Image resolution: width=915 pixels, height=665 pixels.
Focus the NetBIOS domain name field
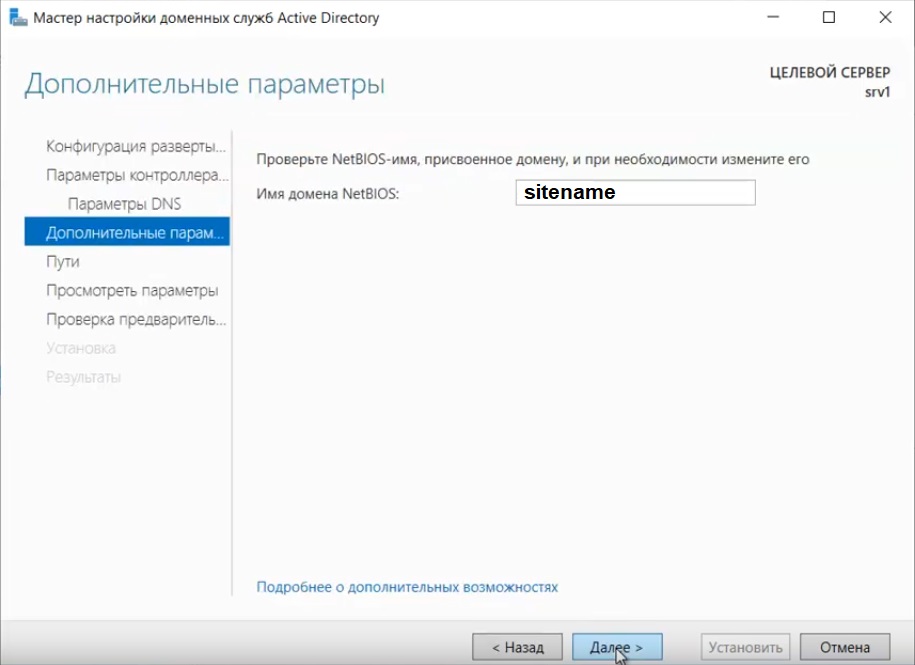pos(635,193)
